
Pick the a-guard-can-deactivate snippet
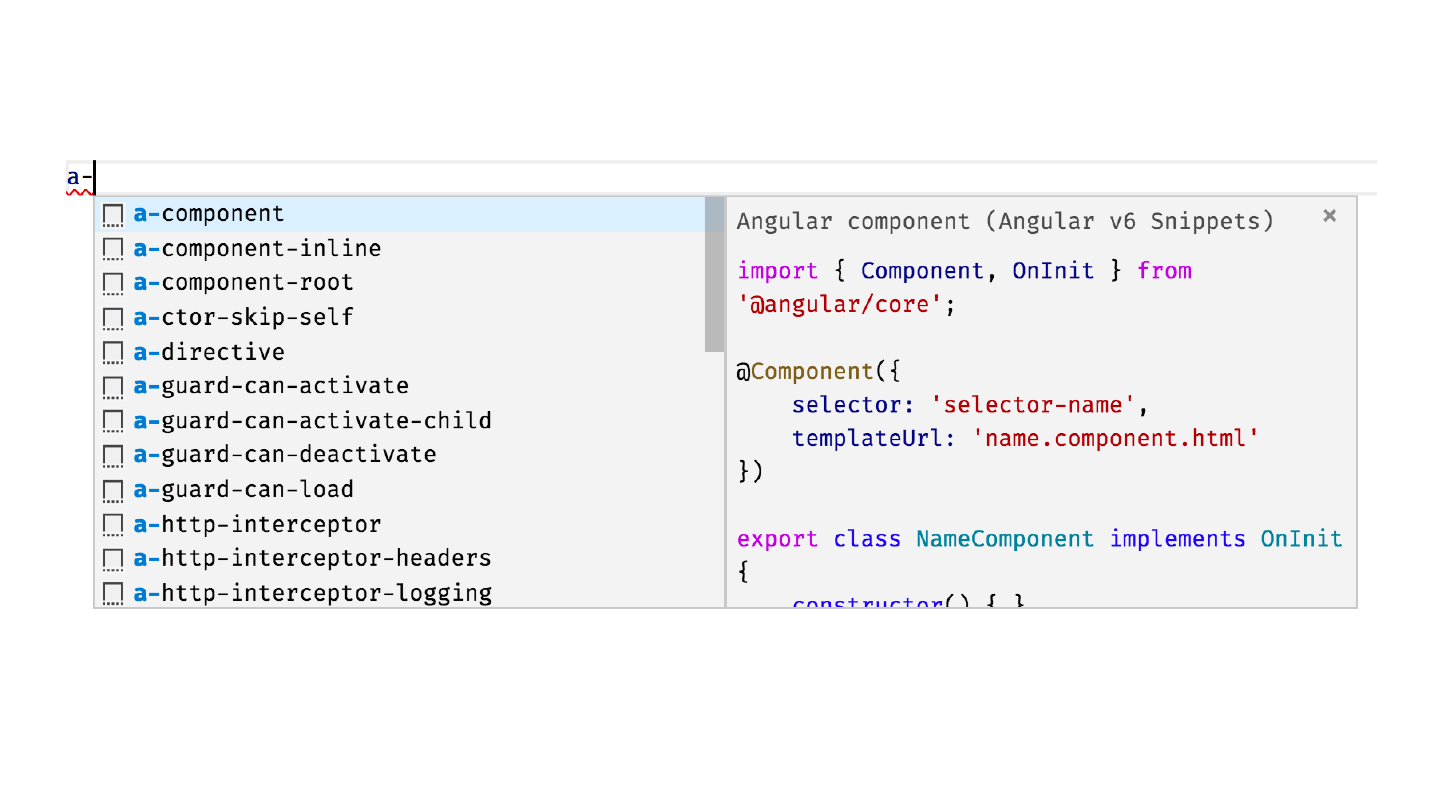[x=400, y=455]
